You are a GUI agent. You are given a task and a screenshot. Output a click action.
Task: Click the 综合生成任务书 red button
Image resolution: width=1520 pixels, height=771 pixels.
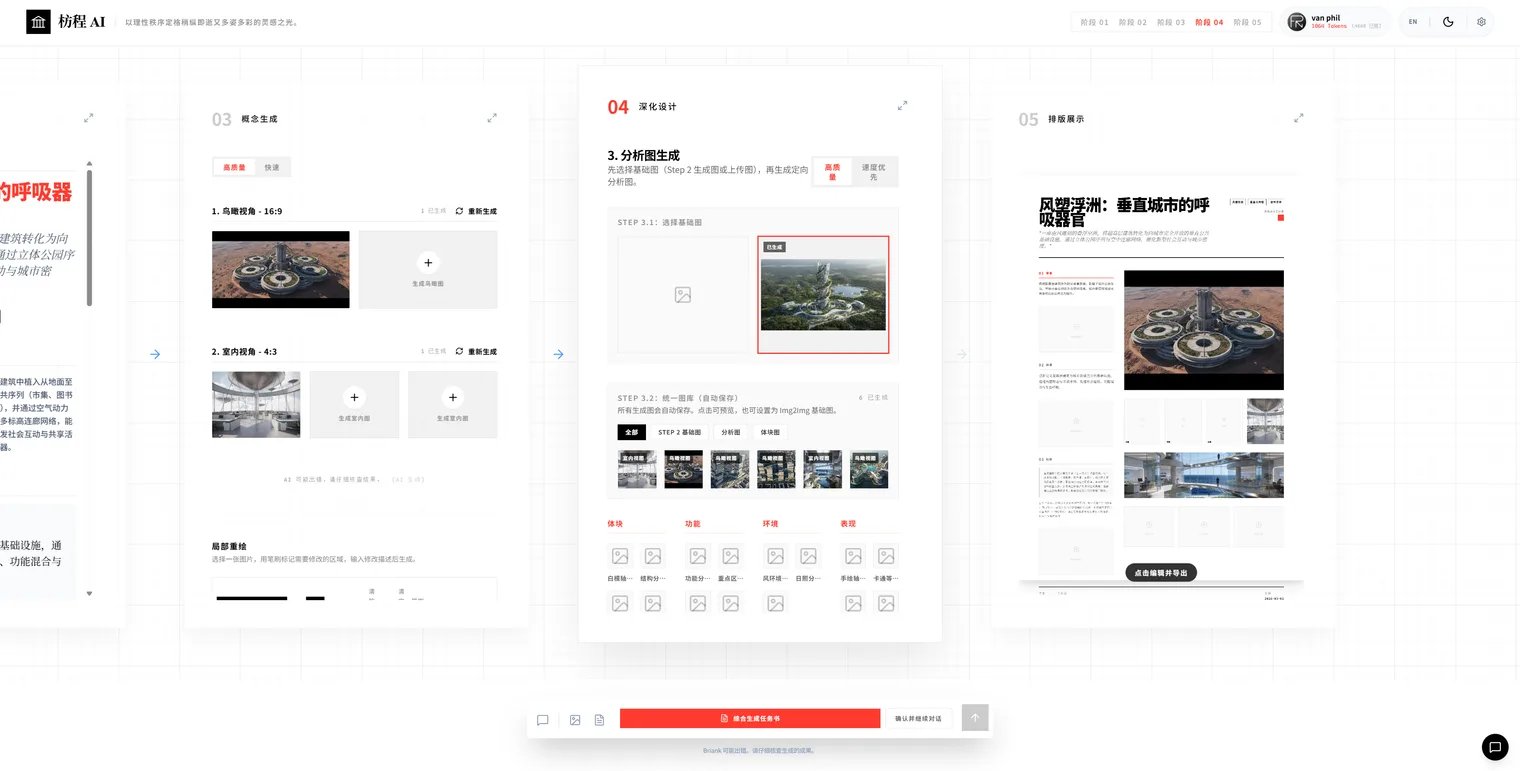[750, 718]
